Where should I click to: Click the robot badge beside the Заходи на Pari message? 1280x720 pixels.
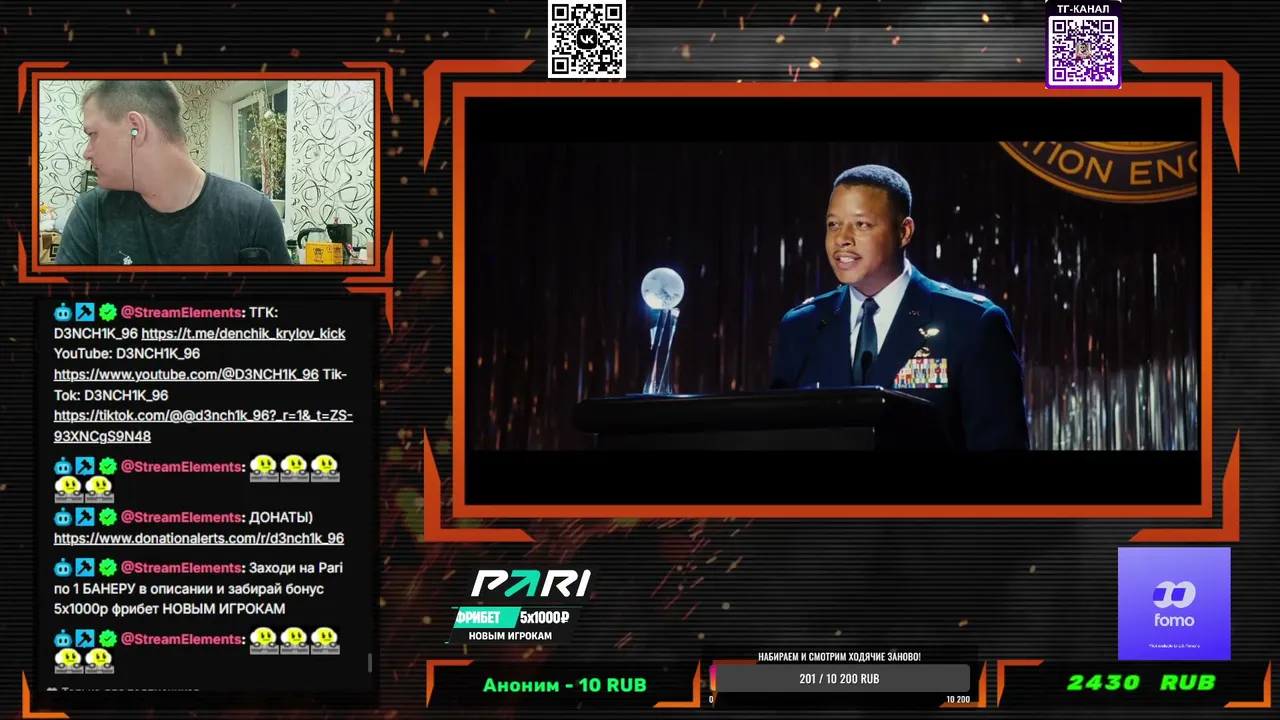(x=63, y=567)
